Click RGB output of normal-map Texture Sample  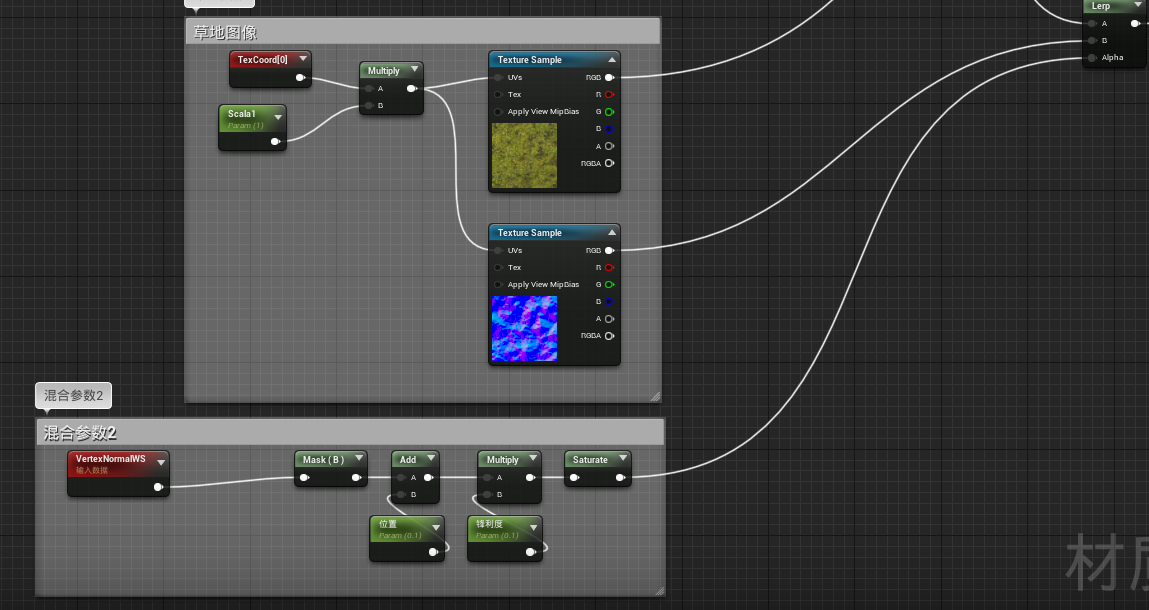[610, 250]
